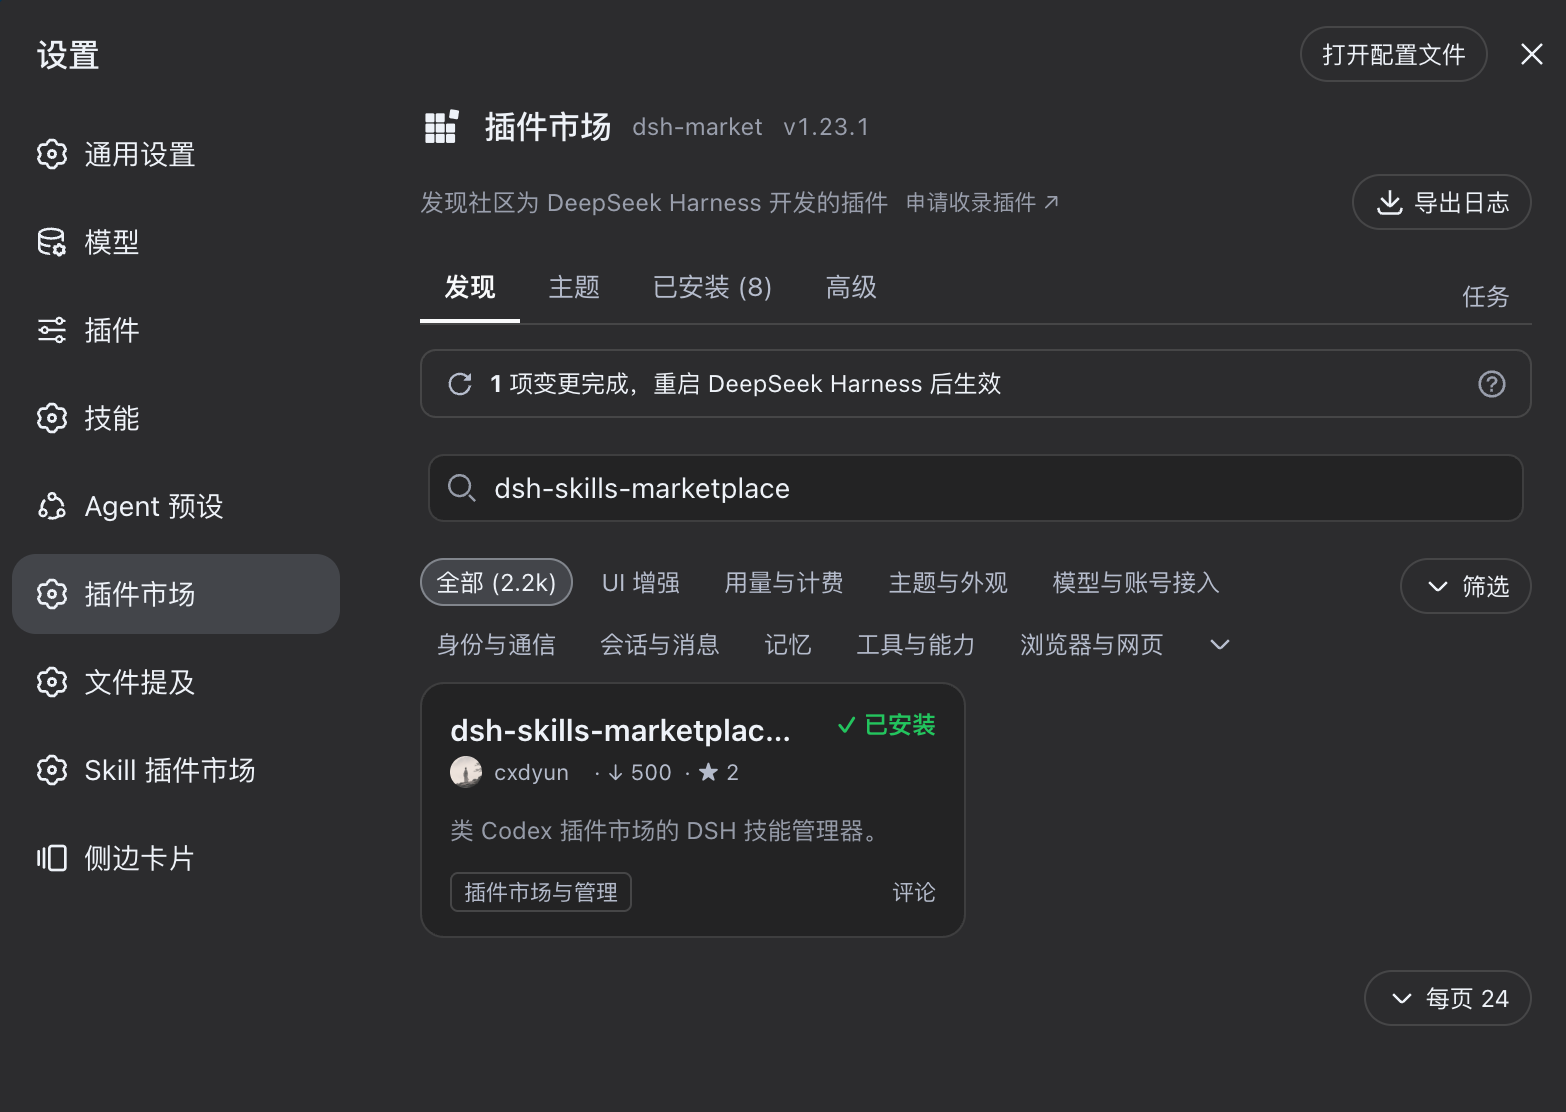Open the 任务 panel

pos(1485,297)
